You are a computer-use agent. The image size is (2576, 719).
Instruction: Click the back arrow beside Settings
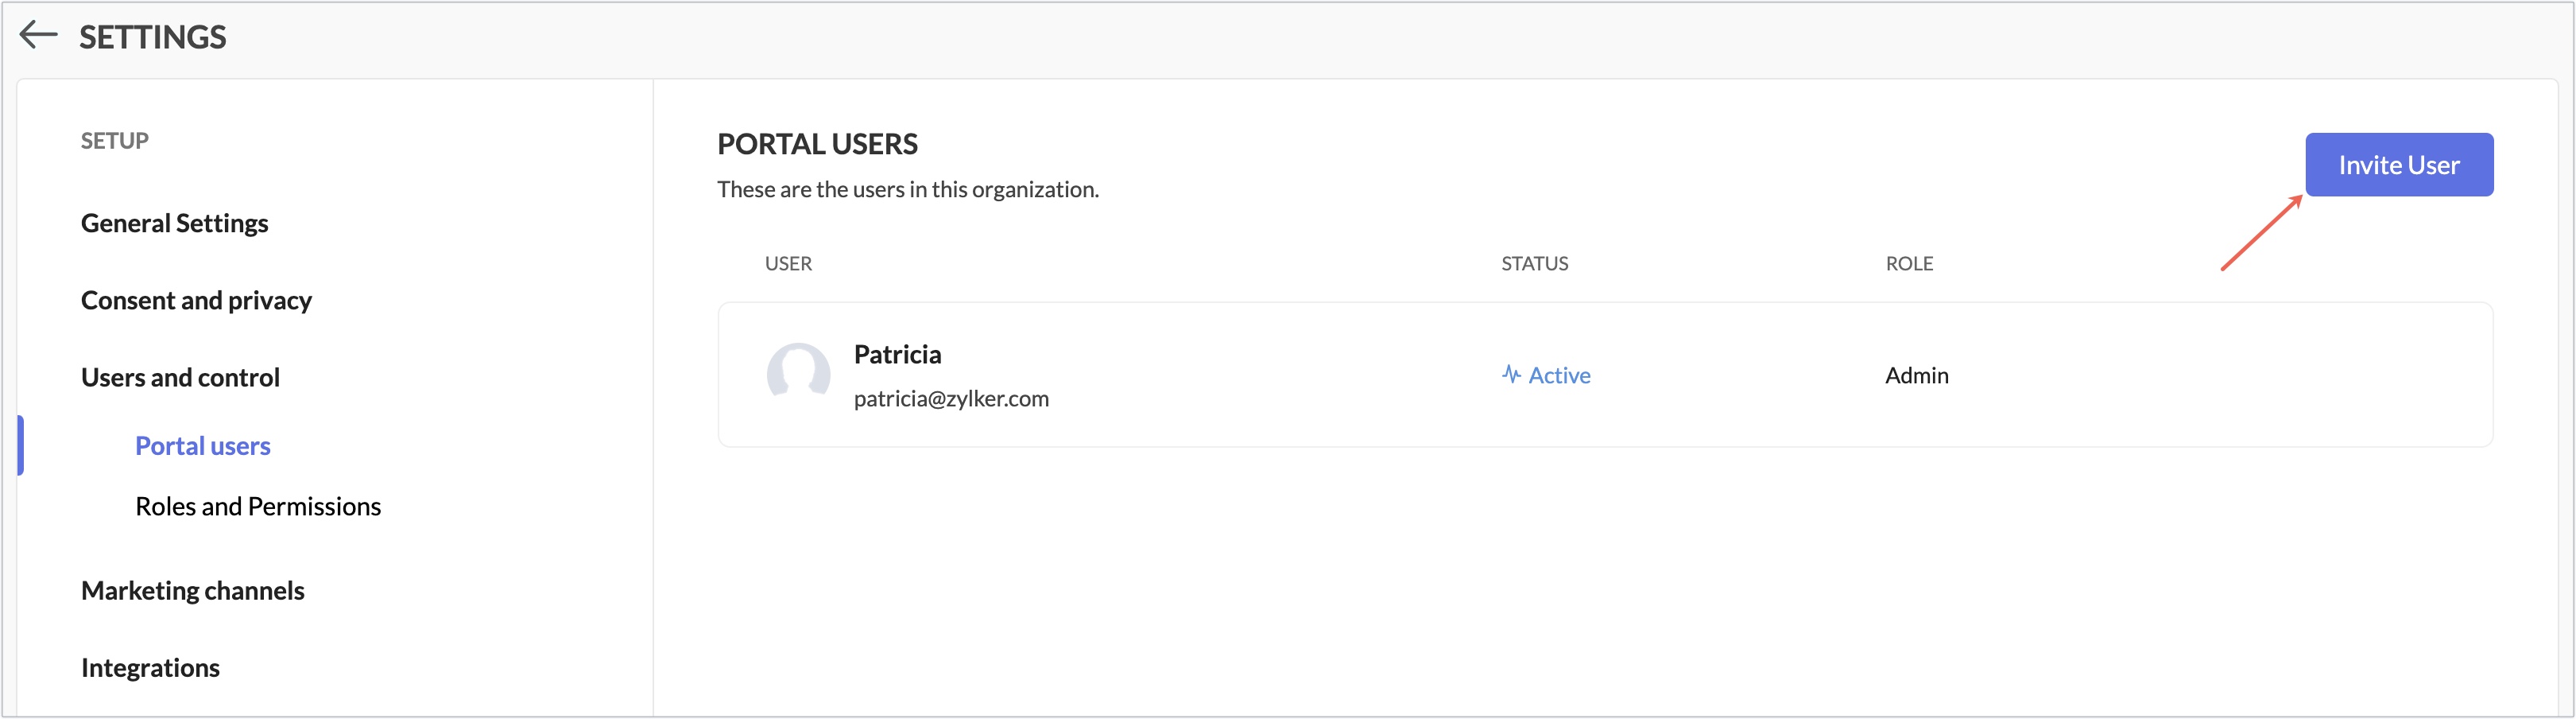tap(38, 36)
